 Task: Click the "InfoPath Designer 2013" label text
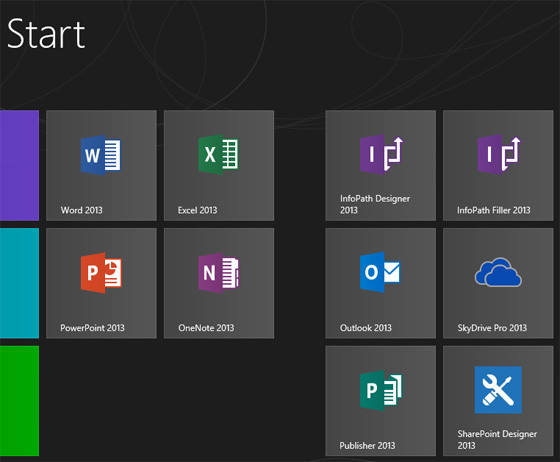375,204
